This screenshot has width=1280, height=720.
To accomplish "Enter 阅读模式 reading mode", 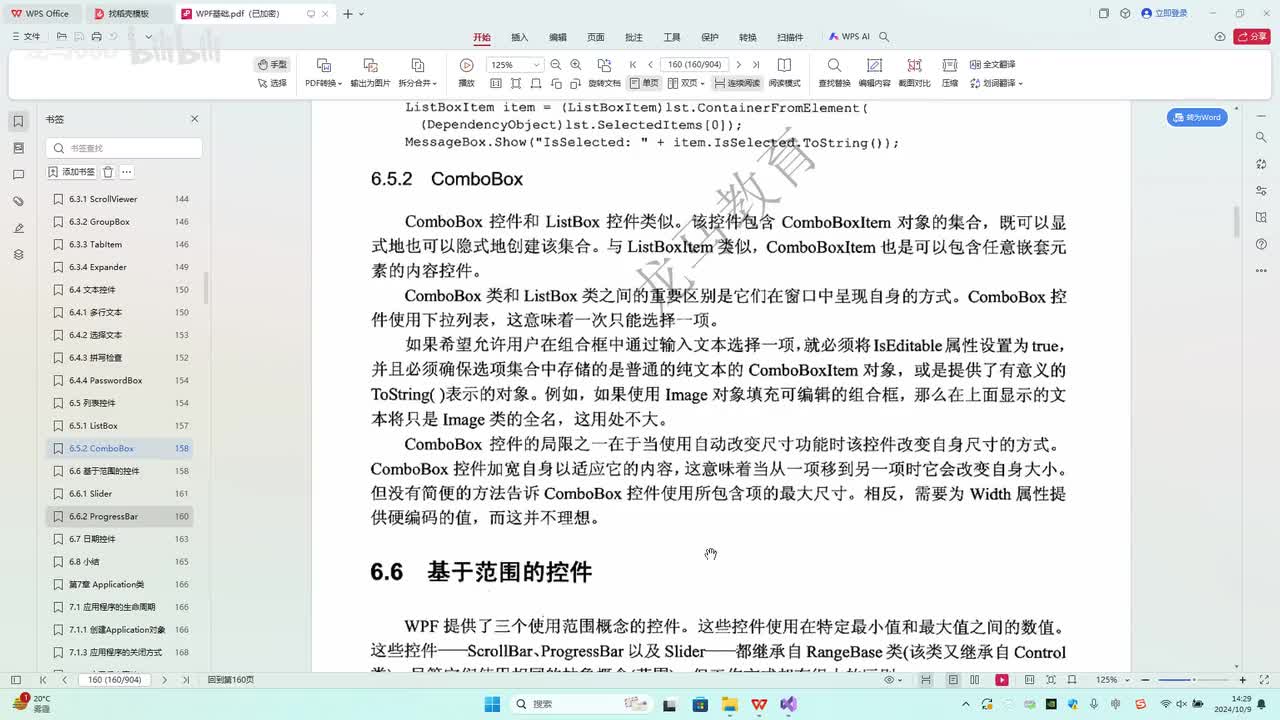I will (784, 73).
